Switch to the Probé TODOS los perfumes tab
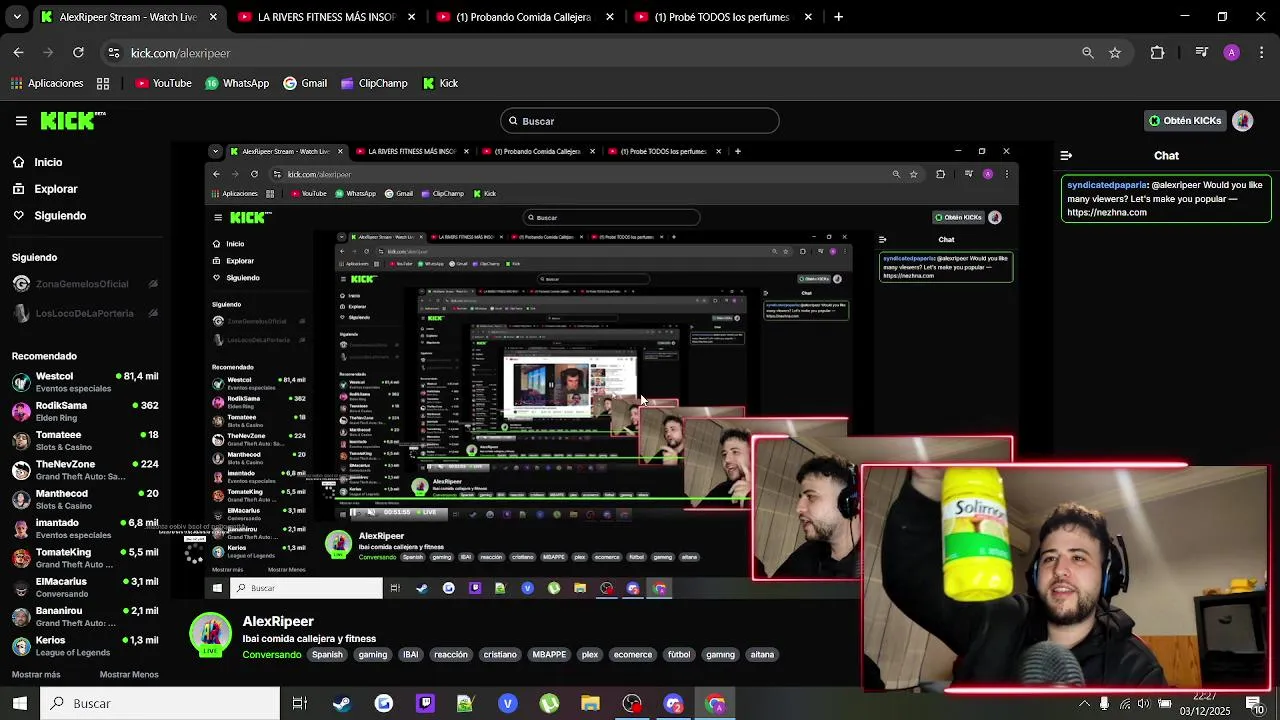Image resolution: width=1280 pixels, height=720 pixels. (x=722, y=17)
